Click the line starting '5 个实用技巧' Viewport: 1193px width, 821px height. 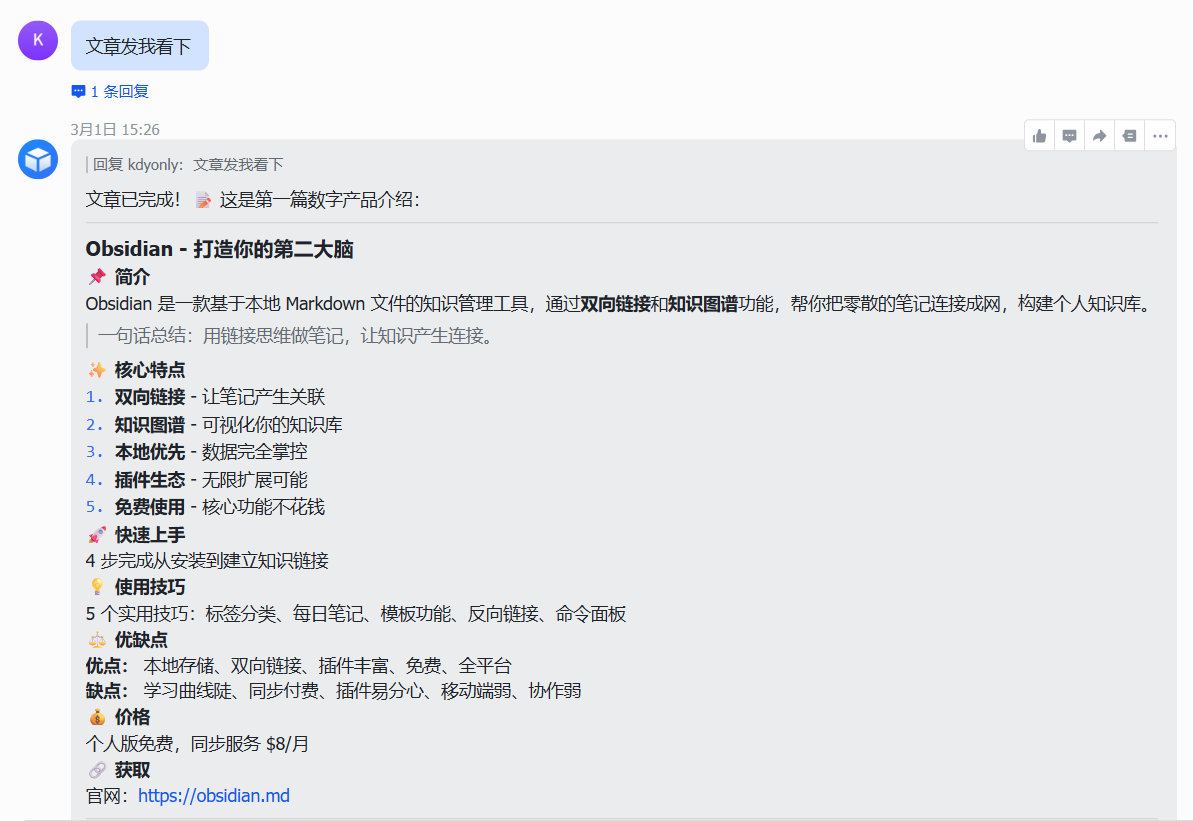click(x=356, y=614)
